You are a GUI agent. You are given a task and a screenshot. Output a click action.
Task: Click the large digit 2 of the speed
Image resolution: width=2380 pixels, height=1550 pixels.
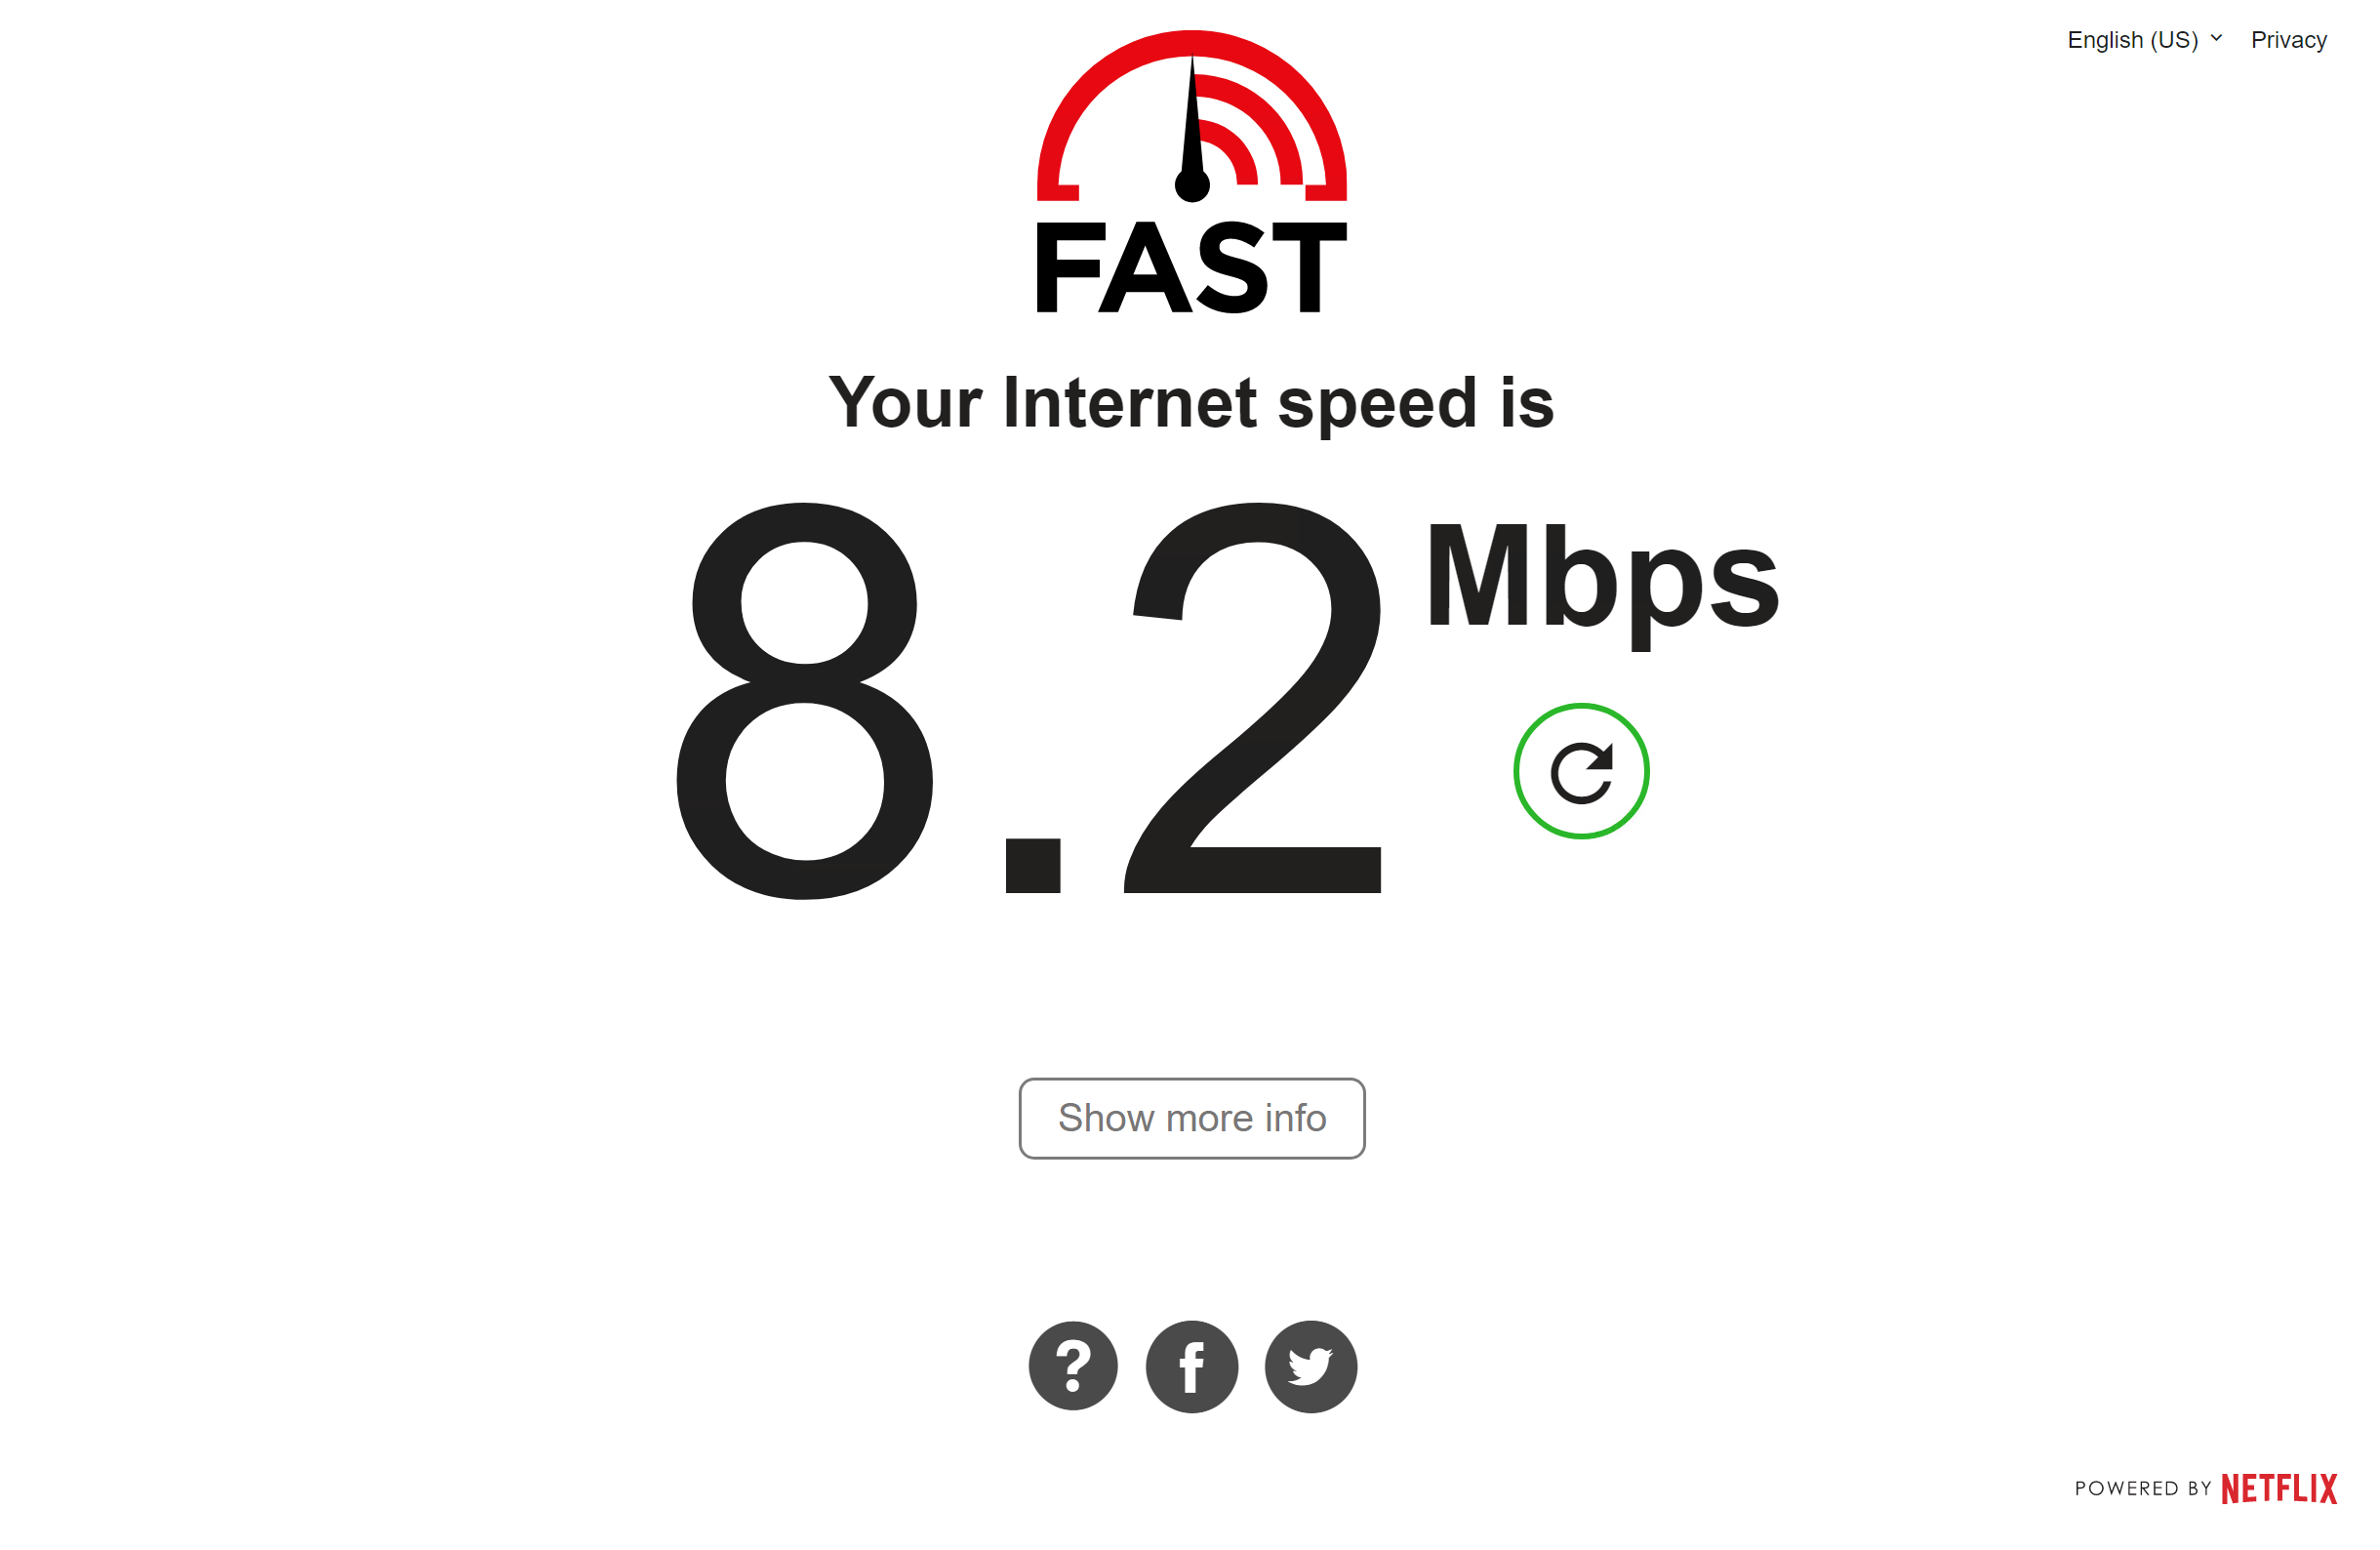(x=1253, y=697)
